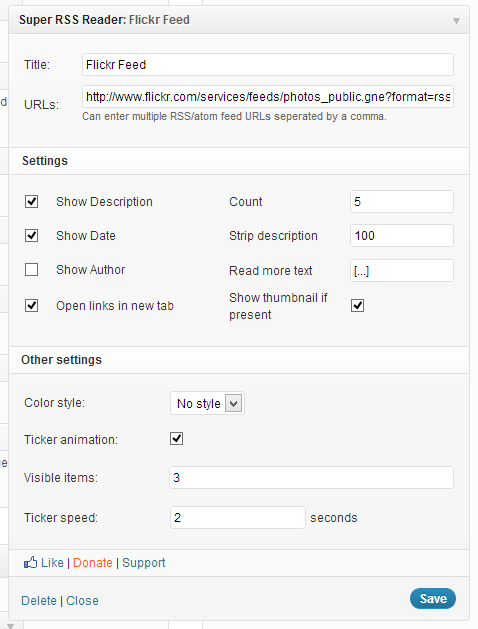Disable the Ticker animation checkbox

point(176,438)
